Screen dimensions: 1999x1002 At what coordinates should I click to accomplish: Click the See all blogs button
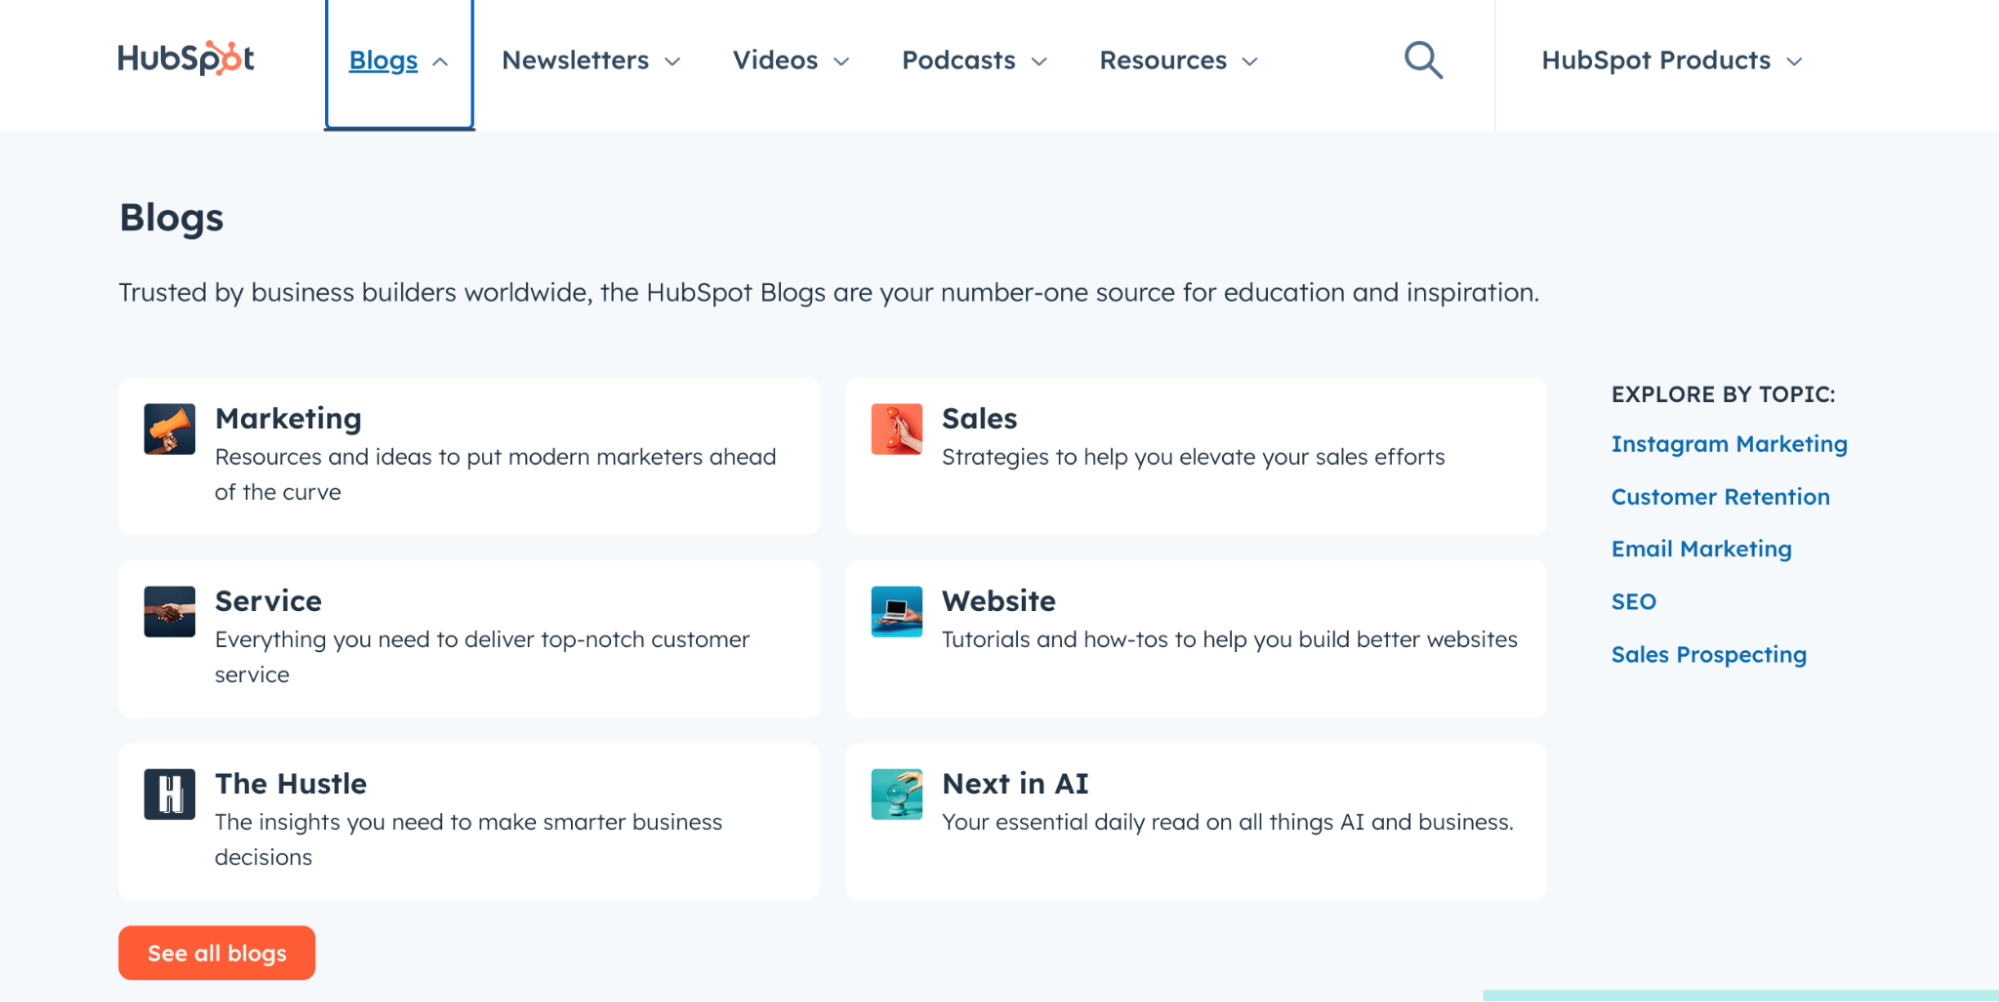[x=217, y=953]
